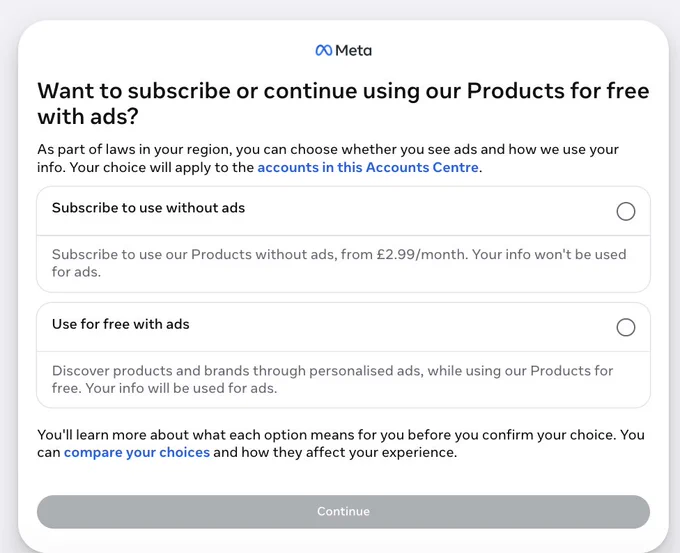This screenshot has height=553, width=680.
Task: Click the footer text about learning more
Action: (341, 443)
